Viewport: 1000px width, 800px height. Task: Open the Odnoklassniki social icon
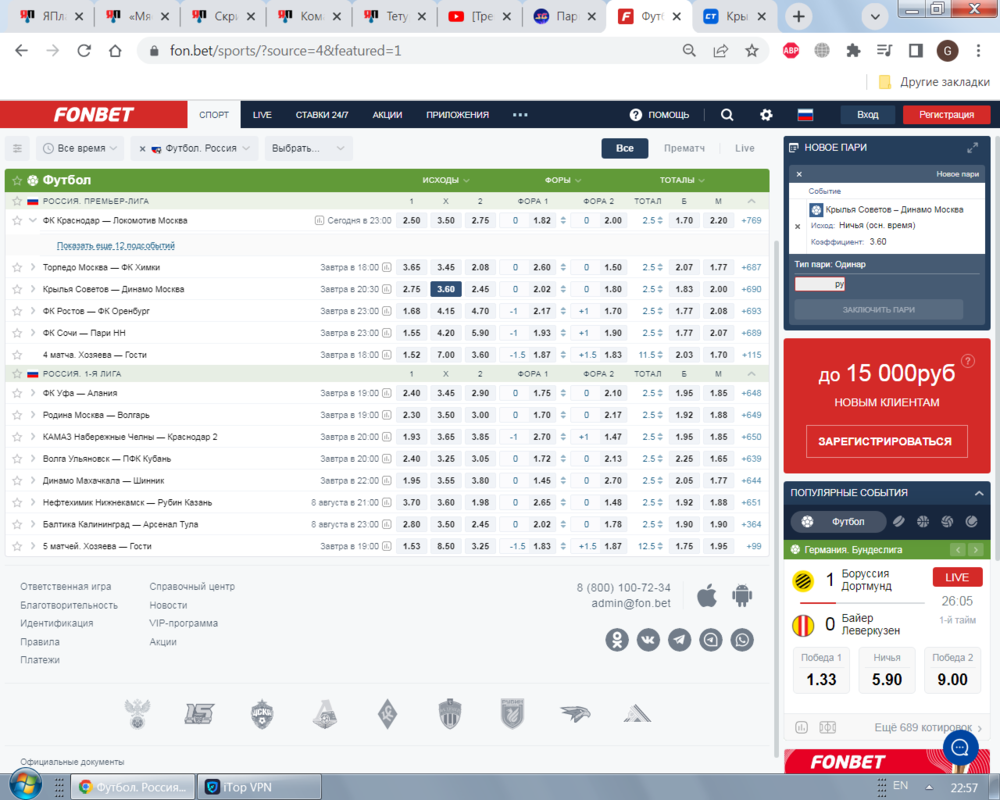[617, 640]
